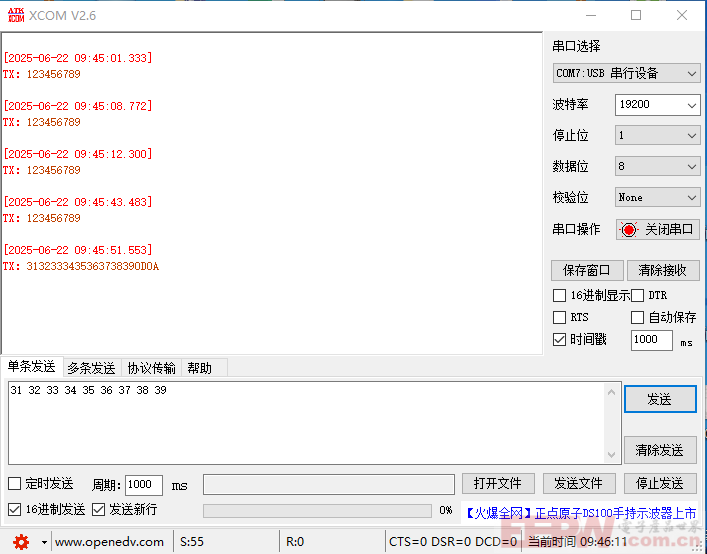Open the 正点原子DS100 advertisement link
The height and width of the screenshot is (554, 707).
[581, 513]
